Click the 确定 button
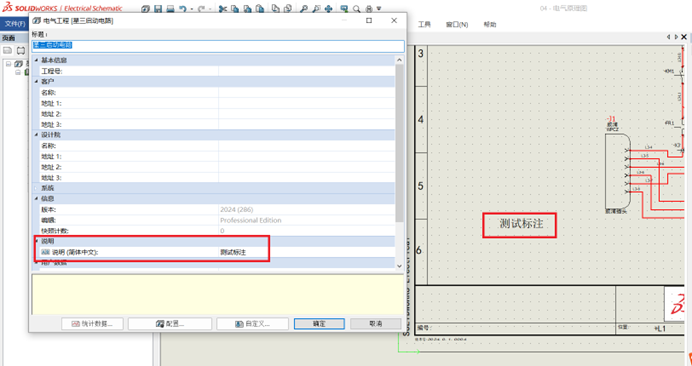The width and height of the screenshot is (692, 366). [x=319, y=324]
